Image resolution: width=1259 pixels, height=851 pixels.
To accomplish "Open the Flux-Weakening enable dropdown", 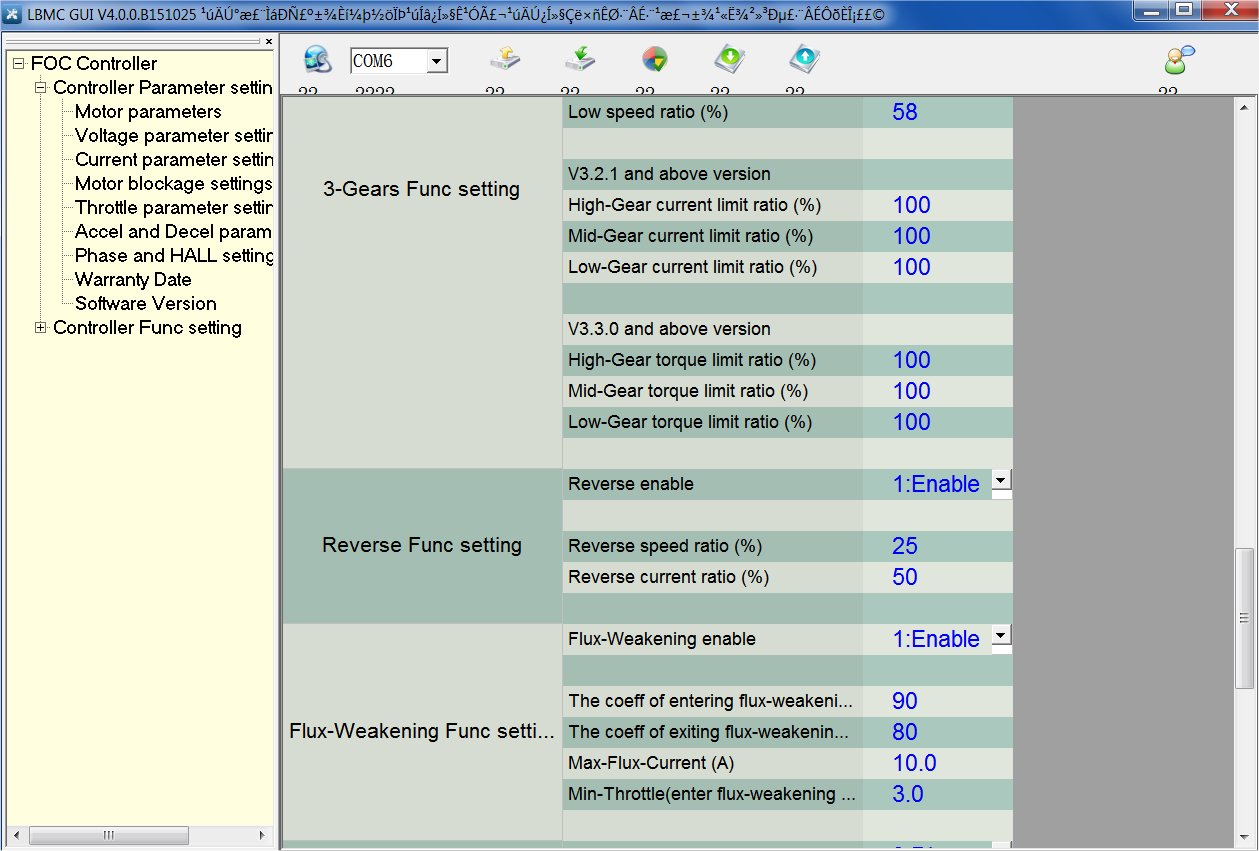I will pos(1001,636).
